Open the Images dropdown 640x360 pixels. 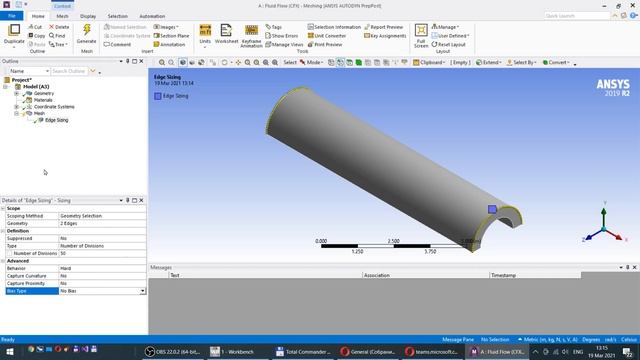pyautogui.click(x=166, y=27)
